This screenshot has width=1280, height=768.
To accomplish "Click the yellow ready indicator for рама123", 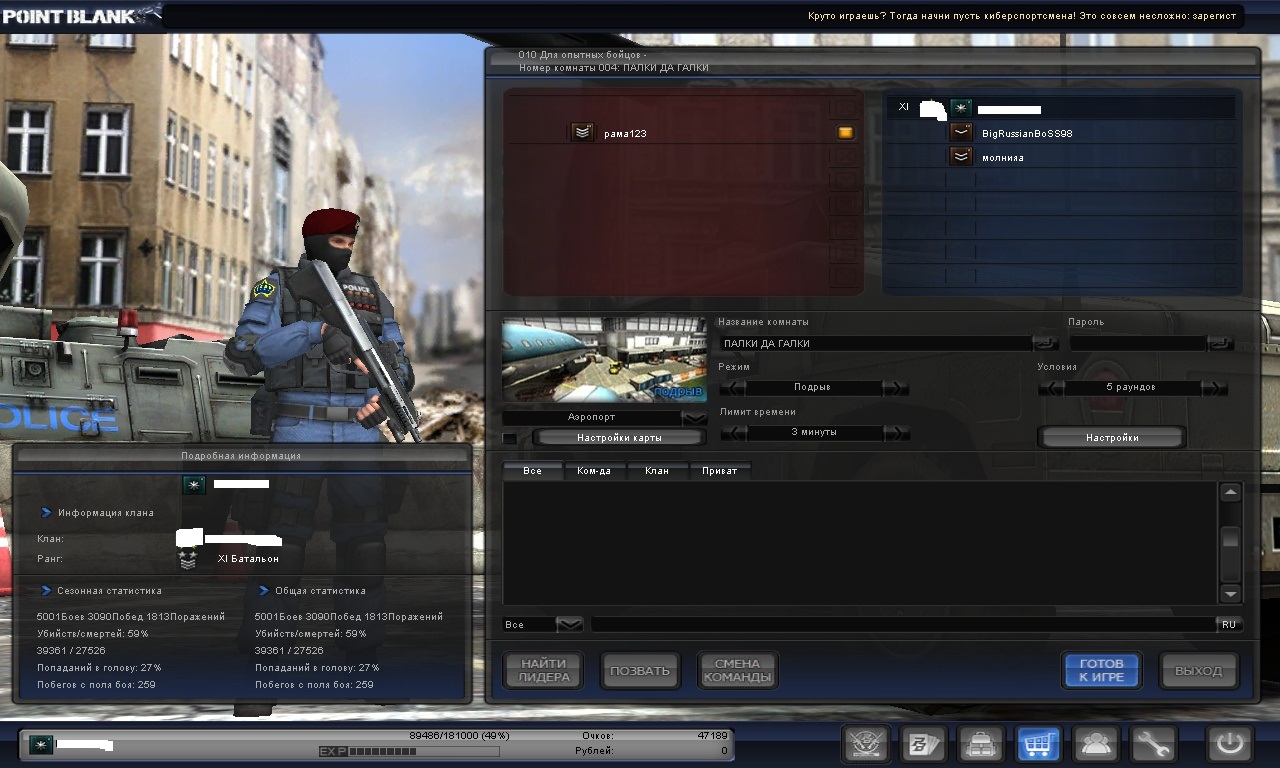I will click(x=846, y=132).
